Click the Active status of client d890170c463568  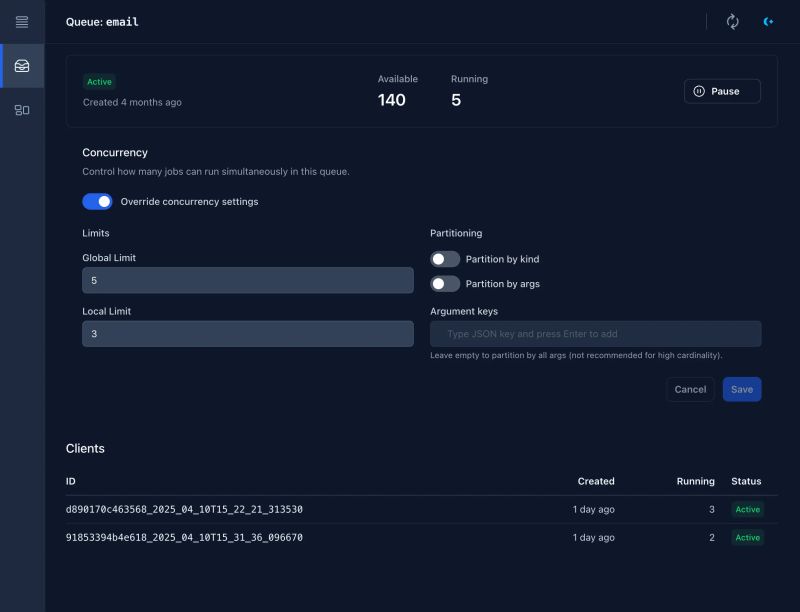[747, 509]
